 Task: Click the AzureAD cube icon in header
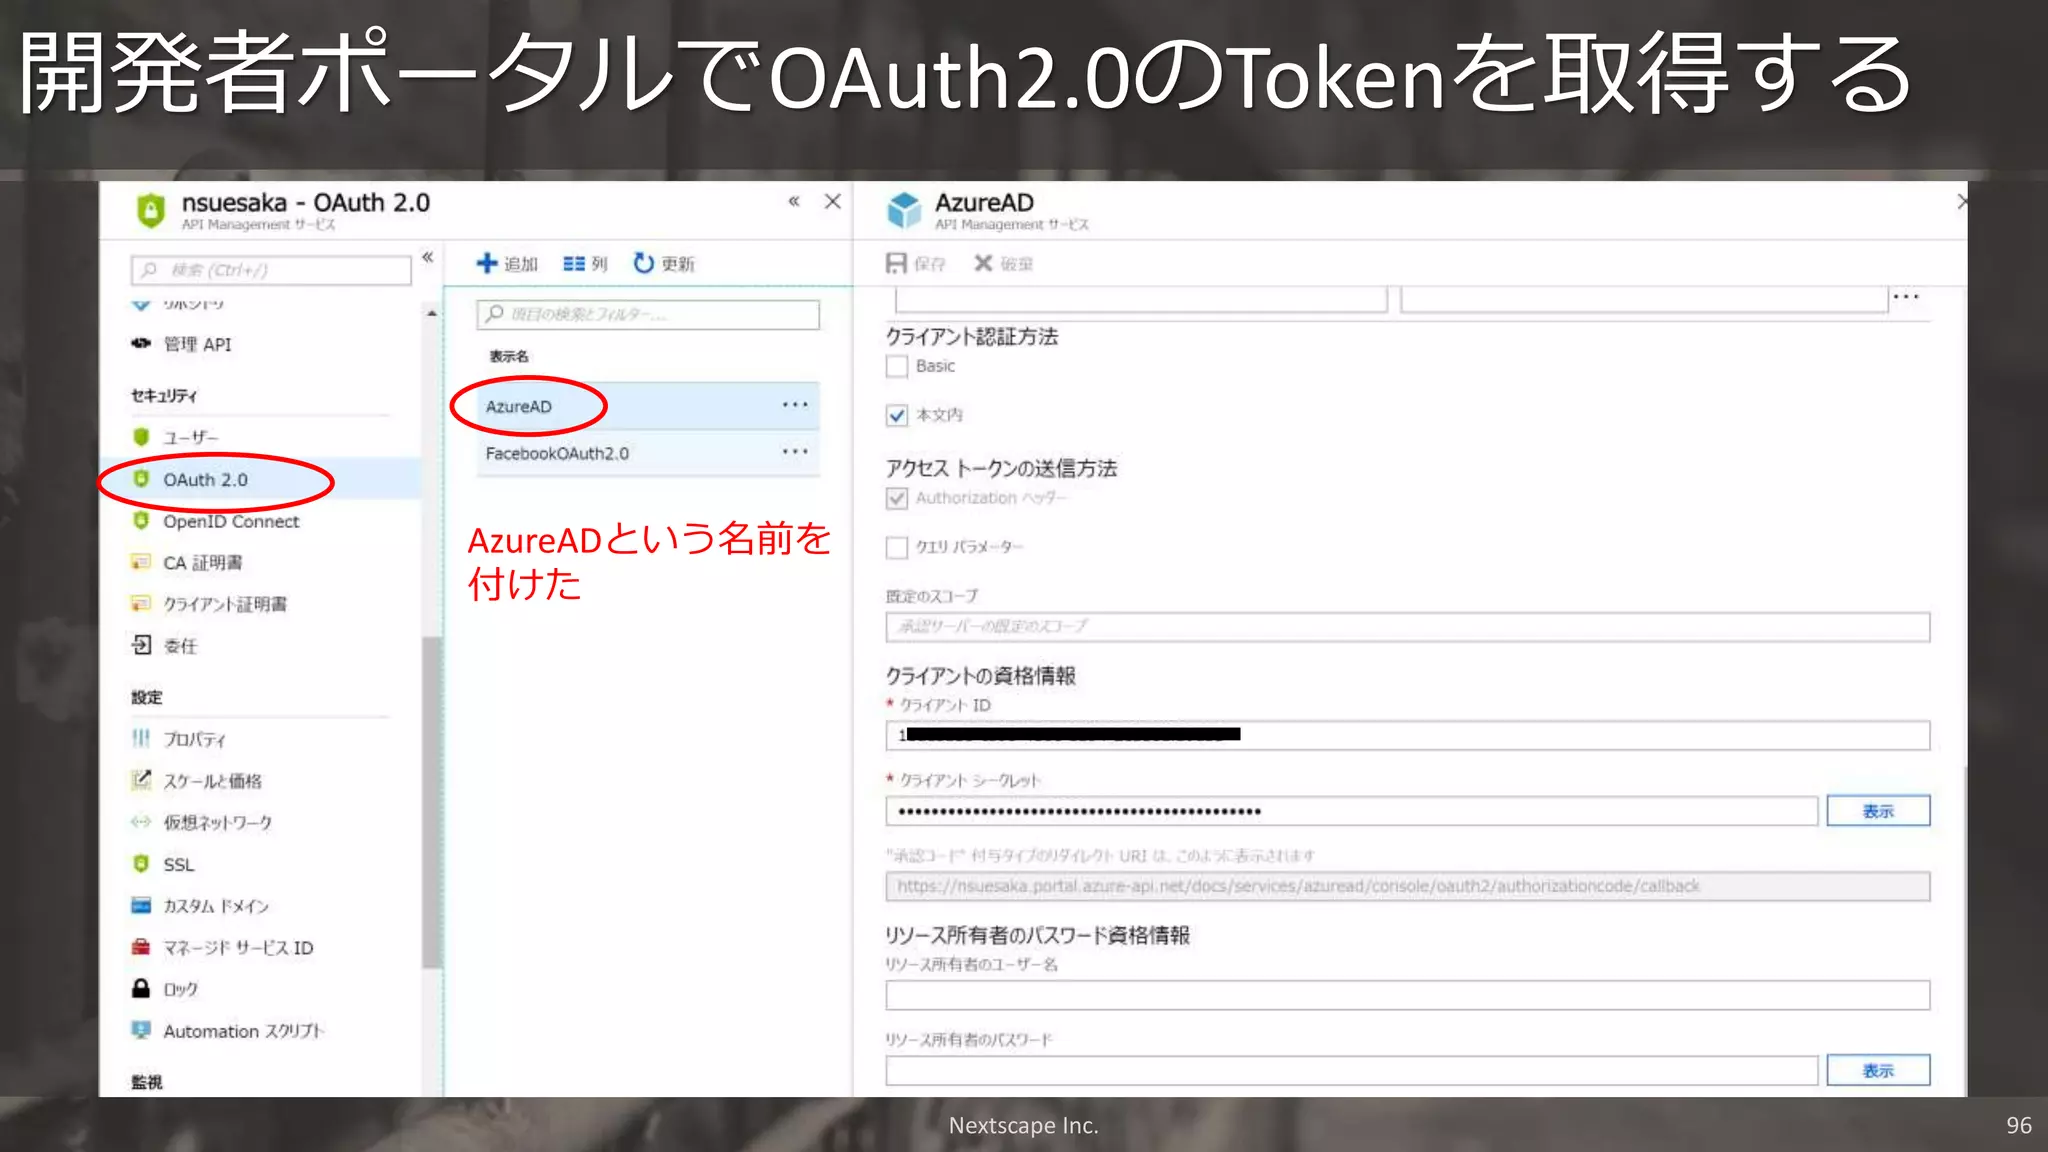pyautogui.click(x=904, y=210)
